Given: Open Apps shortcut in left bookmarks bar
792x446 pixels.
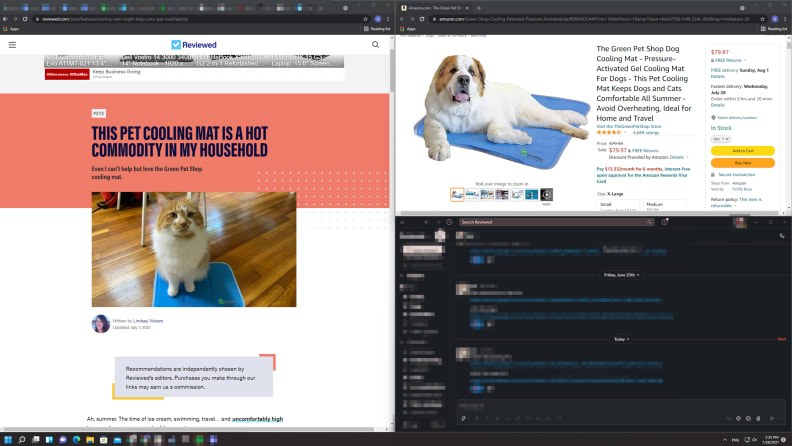Looking at the screenshot, I should coord(11,29).
